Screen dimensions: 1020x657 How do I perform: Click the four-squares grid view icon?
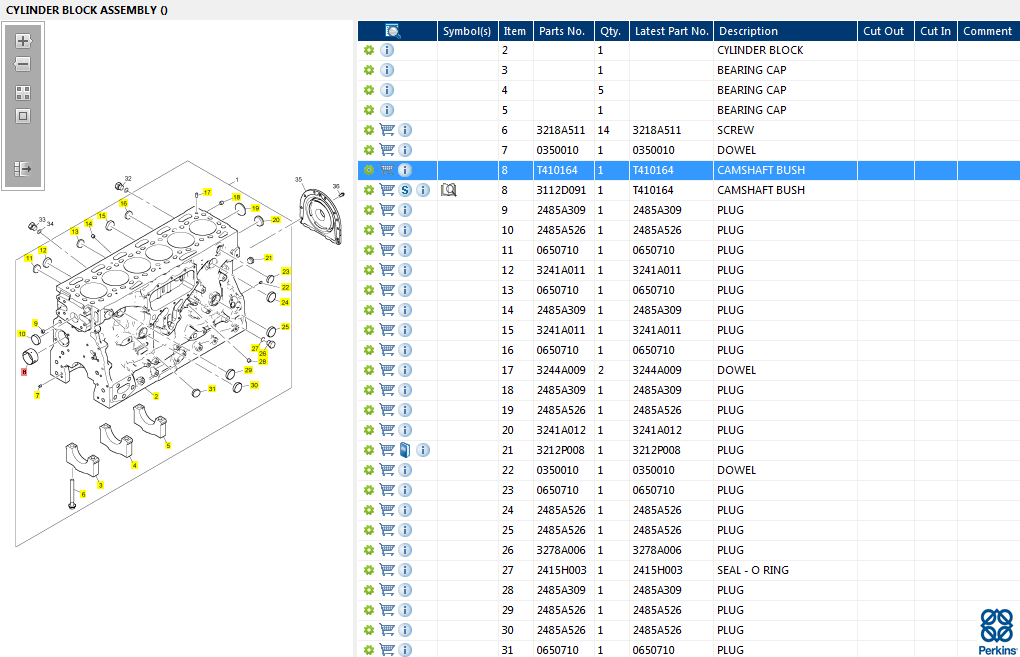[23, 93]
